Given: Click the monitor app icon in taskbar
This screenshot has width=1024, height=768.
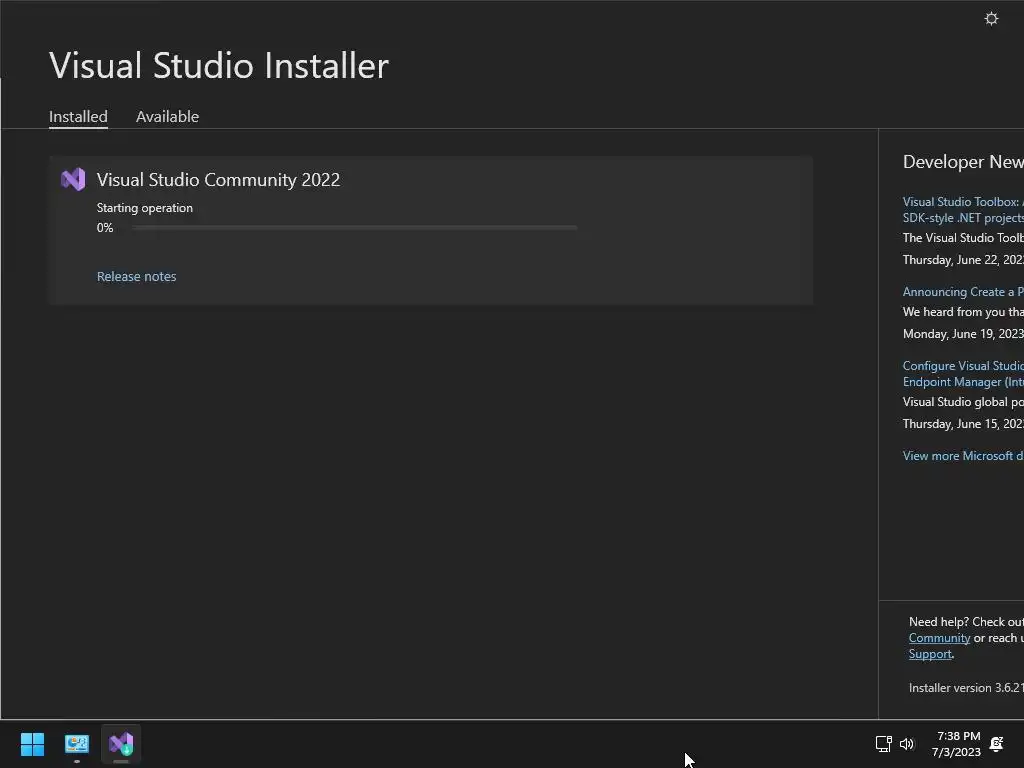Looking at the screenshot, I should pyautogui.click(x=77, y=744).
